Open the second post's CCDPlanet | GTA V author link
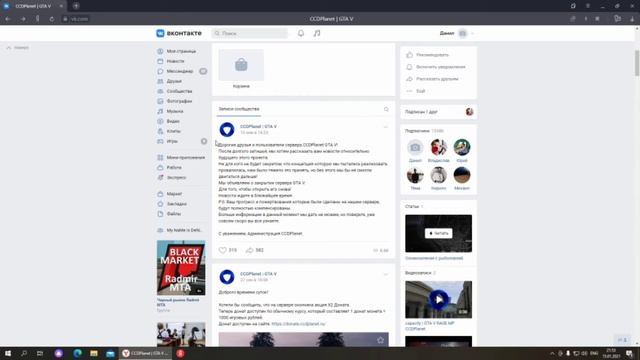 pyautogui.click(x=258, y=274)
